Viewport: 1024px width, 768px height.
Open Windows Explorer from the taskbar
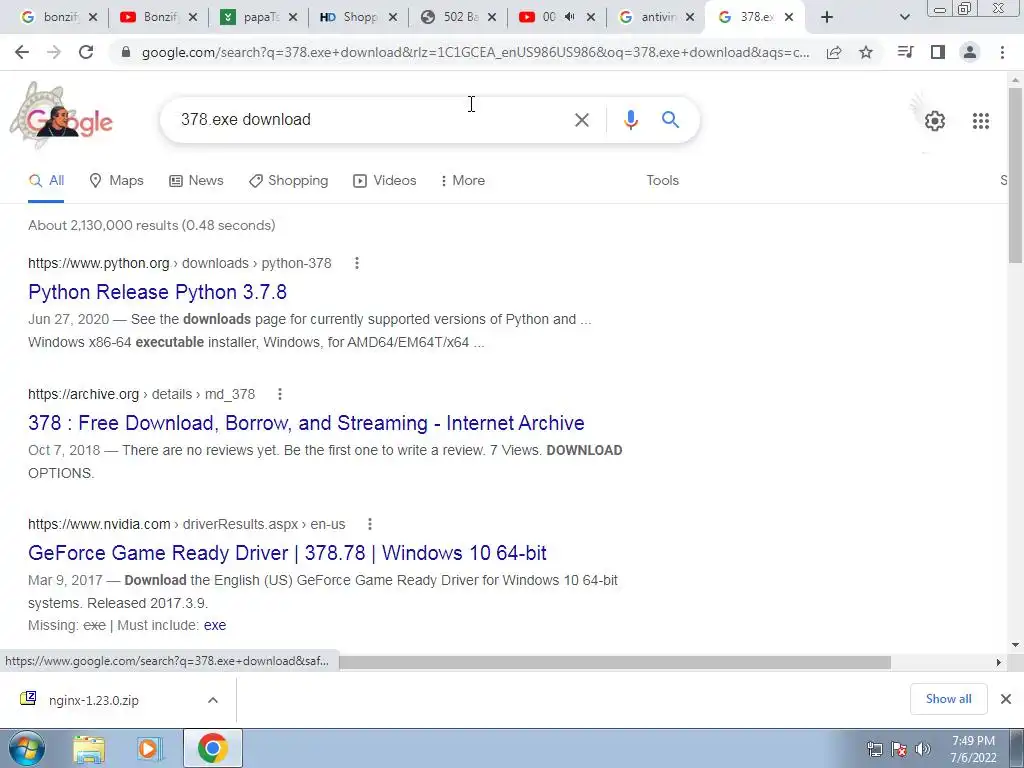(89, 750)
